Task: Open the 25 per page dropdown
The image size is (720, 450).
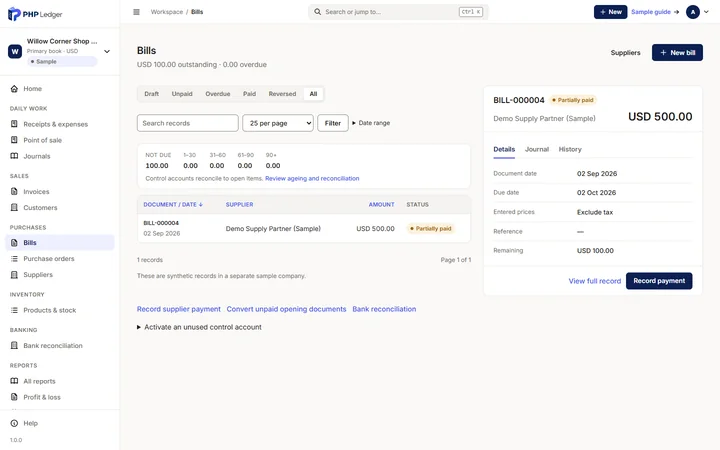Action: [x=278, y=123]
